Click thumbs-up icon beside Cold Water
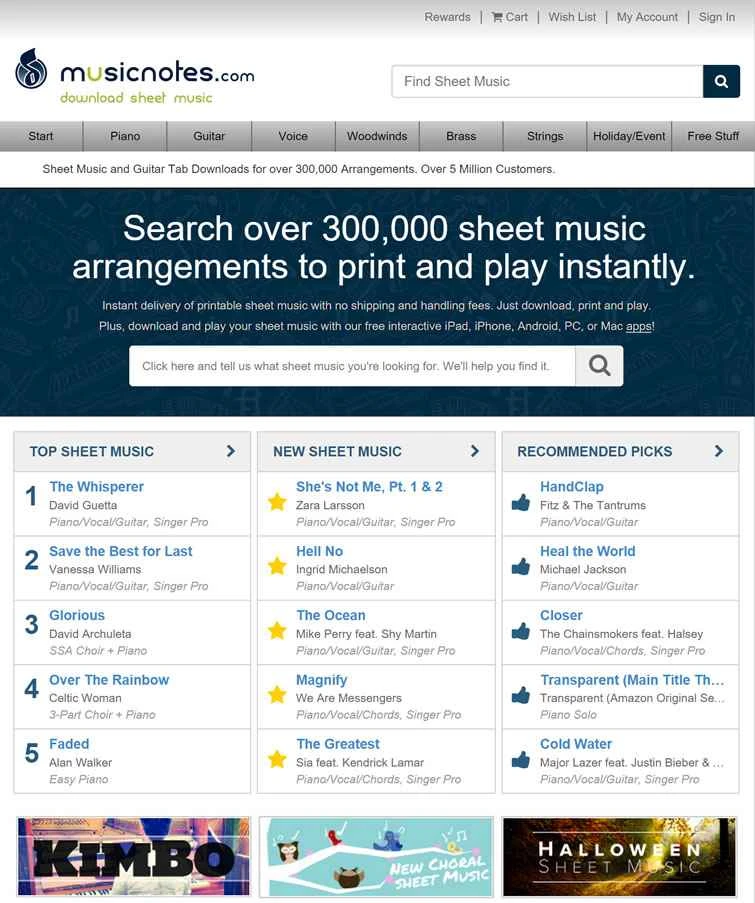The width and height of the screenshot is (755, 903). tap(521, 760)
